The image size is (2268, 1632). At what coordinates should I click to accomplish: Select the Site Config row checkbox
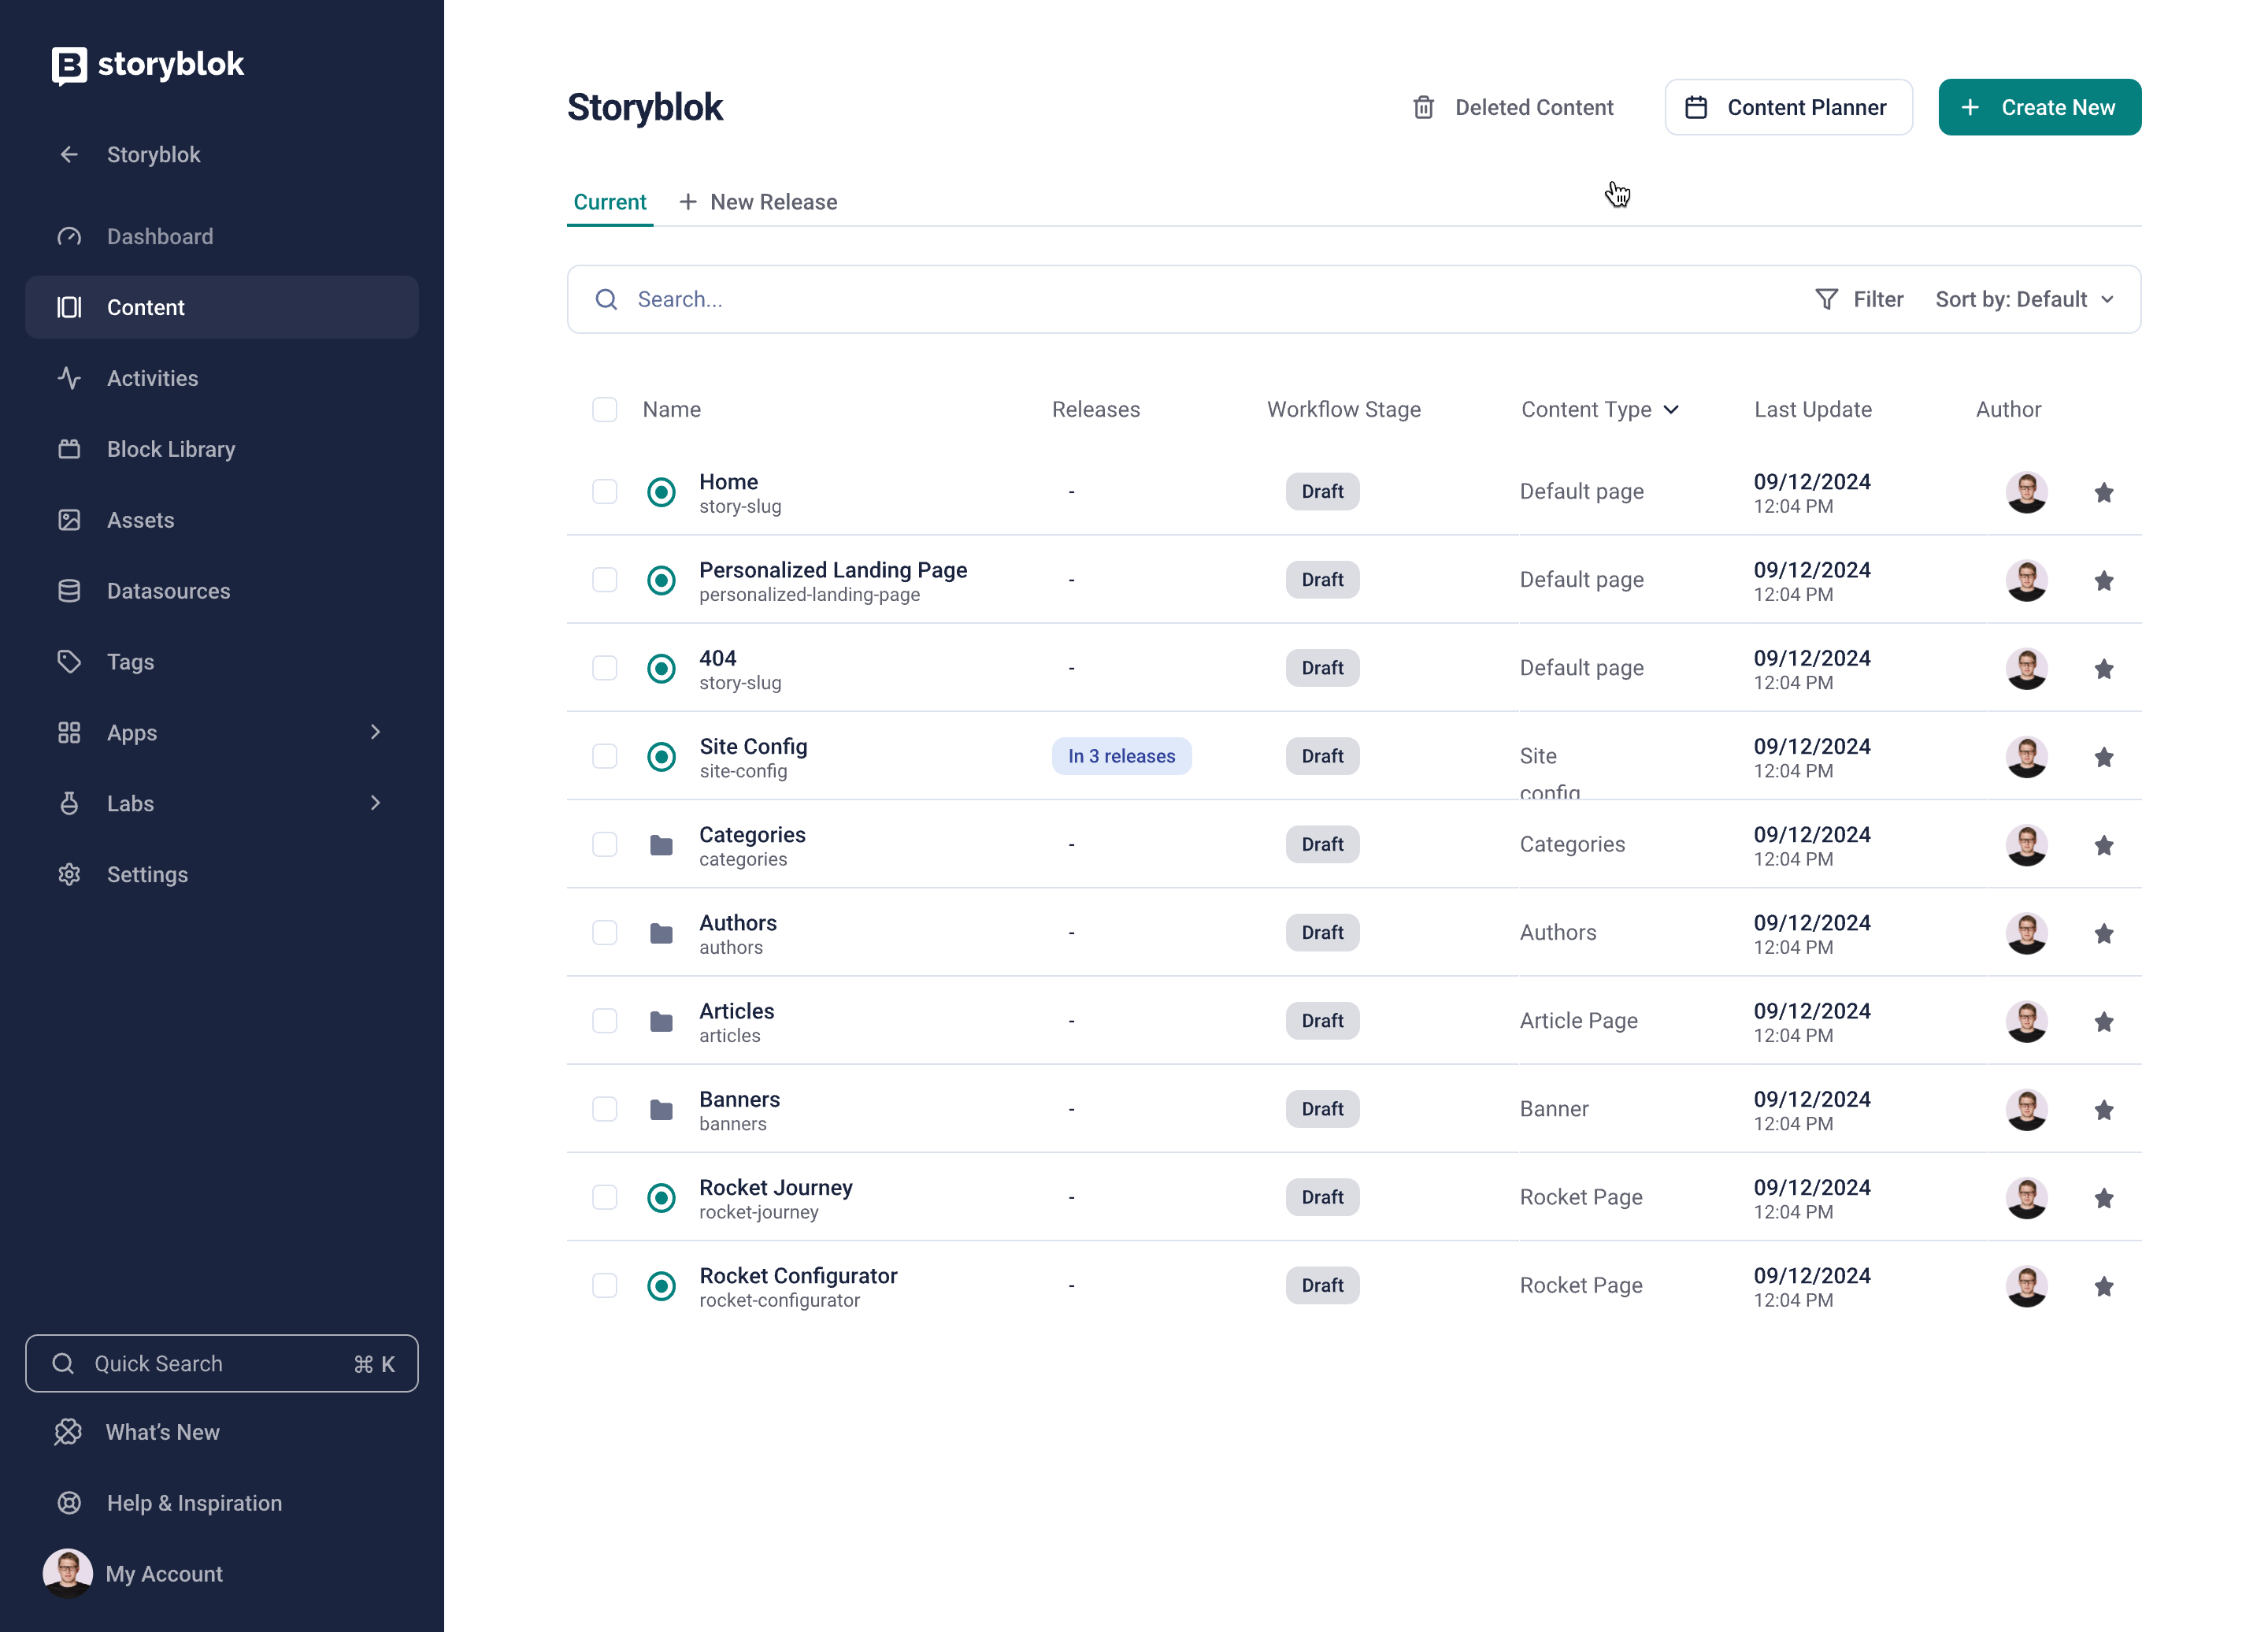point(604,756)
